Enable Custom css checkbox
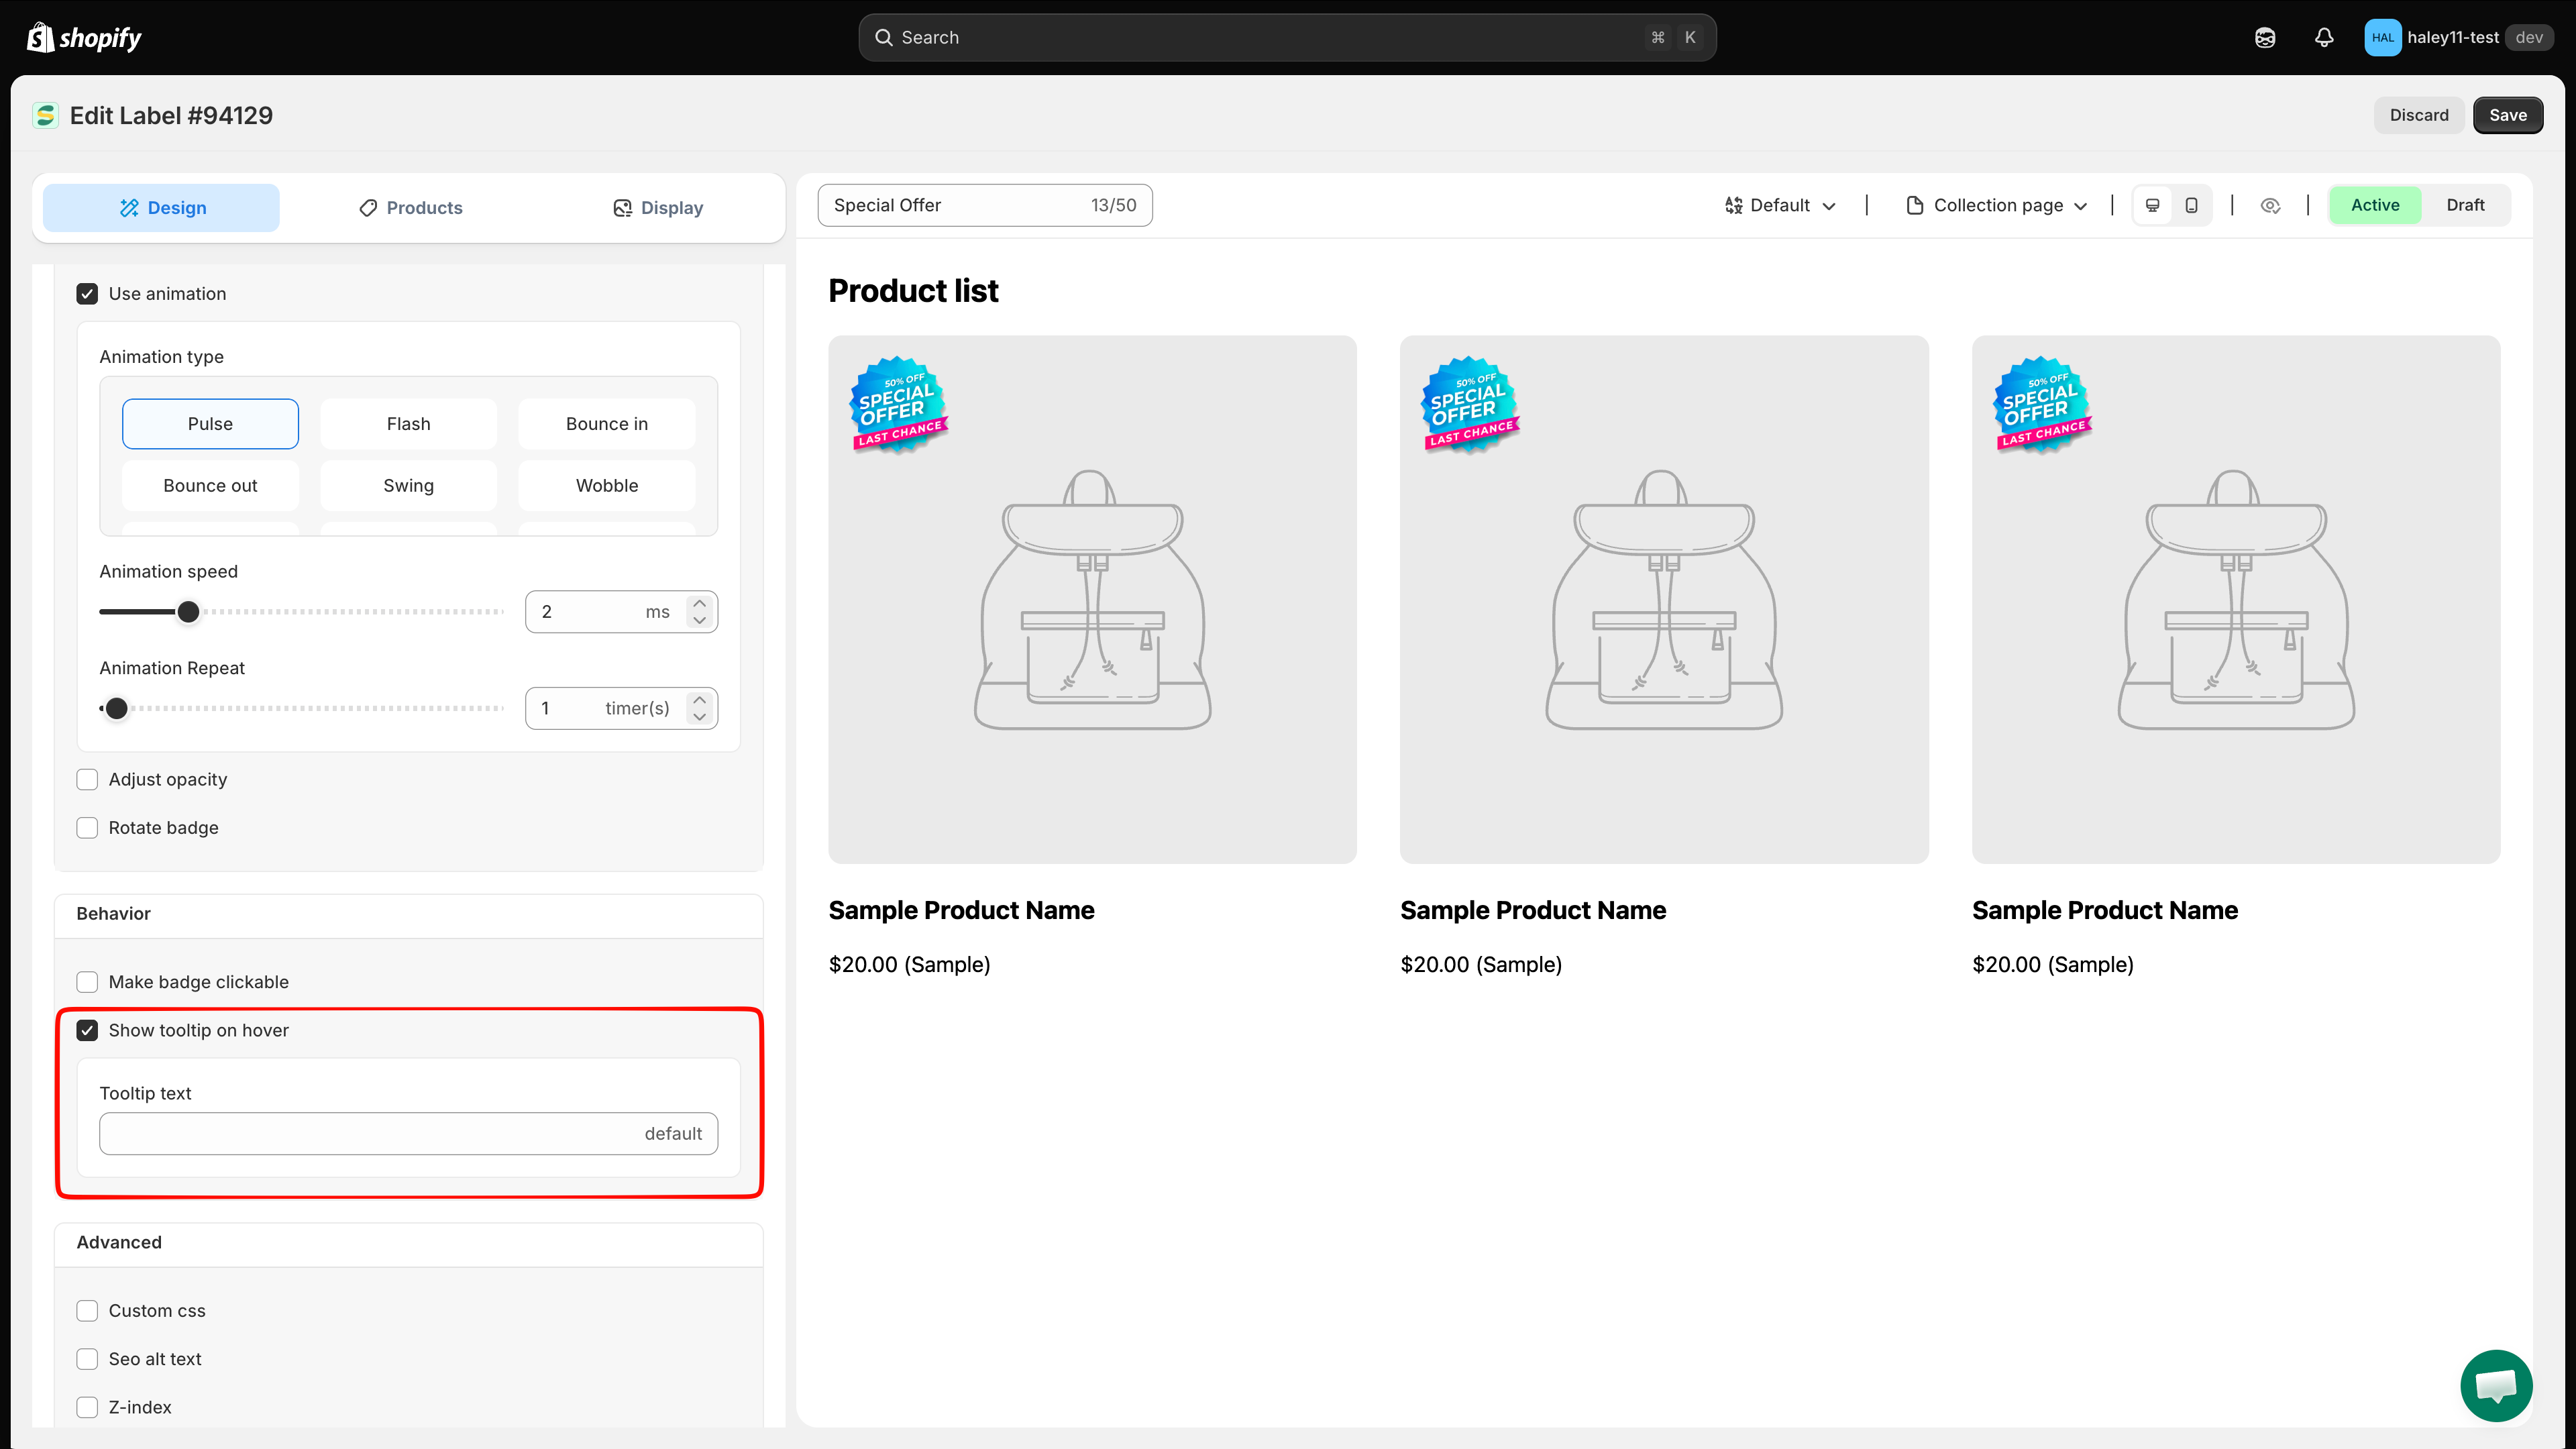2576x1449 pixels. tap(87, 1311)
